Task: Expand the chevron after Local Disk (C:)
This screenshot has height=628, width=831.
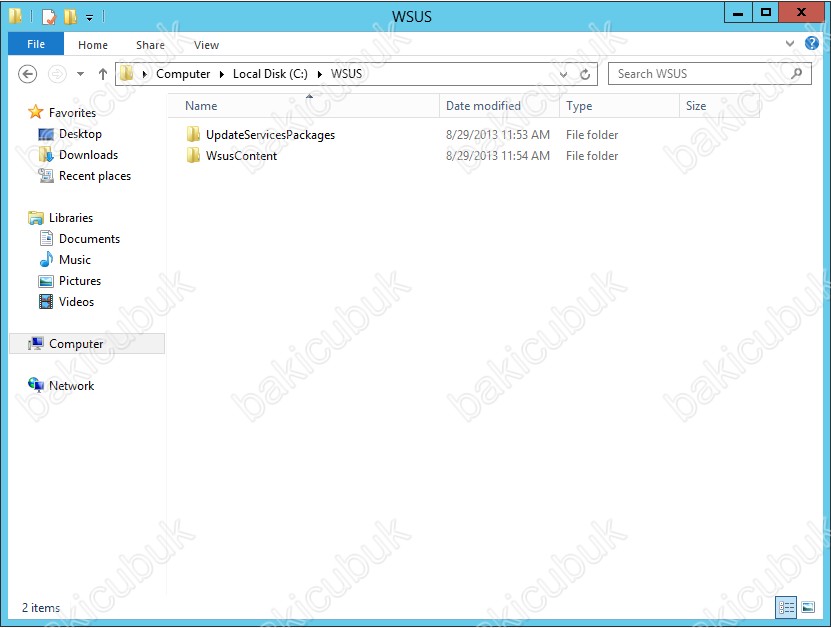Action: click(x=320, y=74)
